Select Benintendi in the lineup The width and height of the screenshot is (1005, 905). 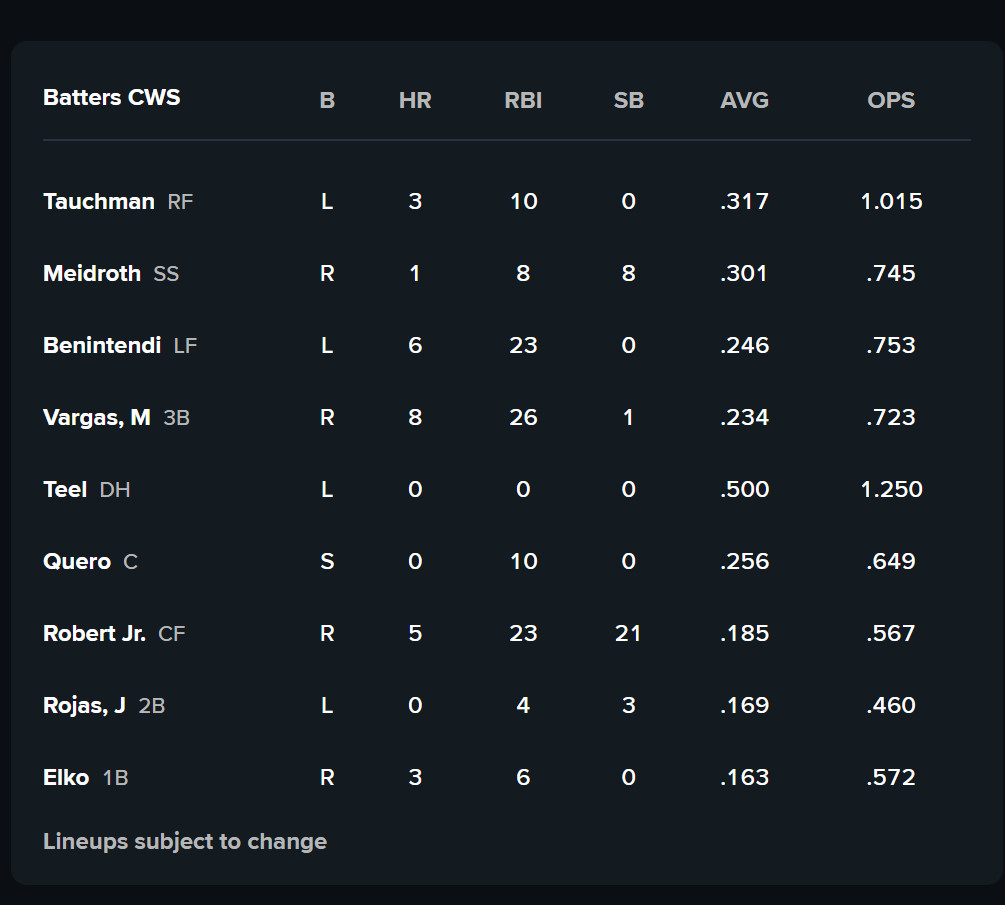click(x=102, y=345)
